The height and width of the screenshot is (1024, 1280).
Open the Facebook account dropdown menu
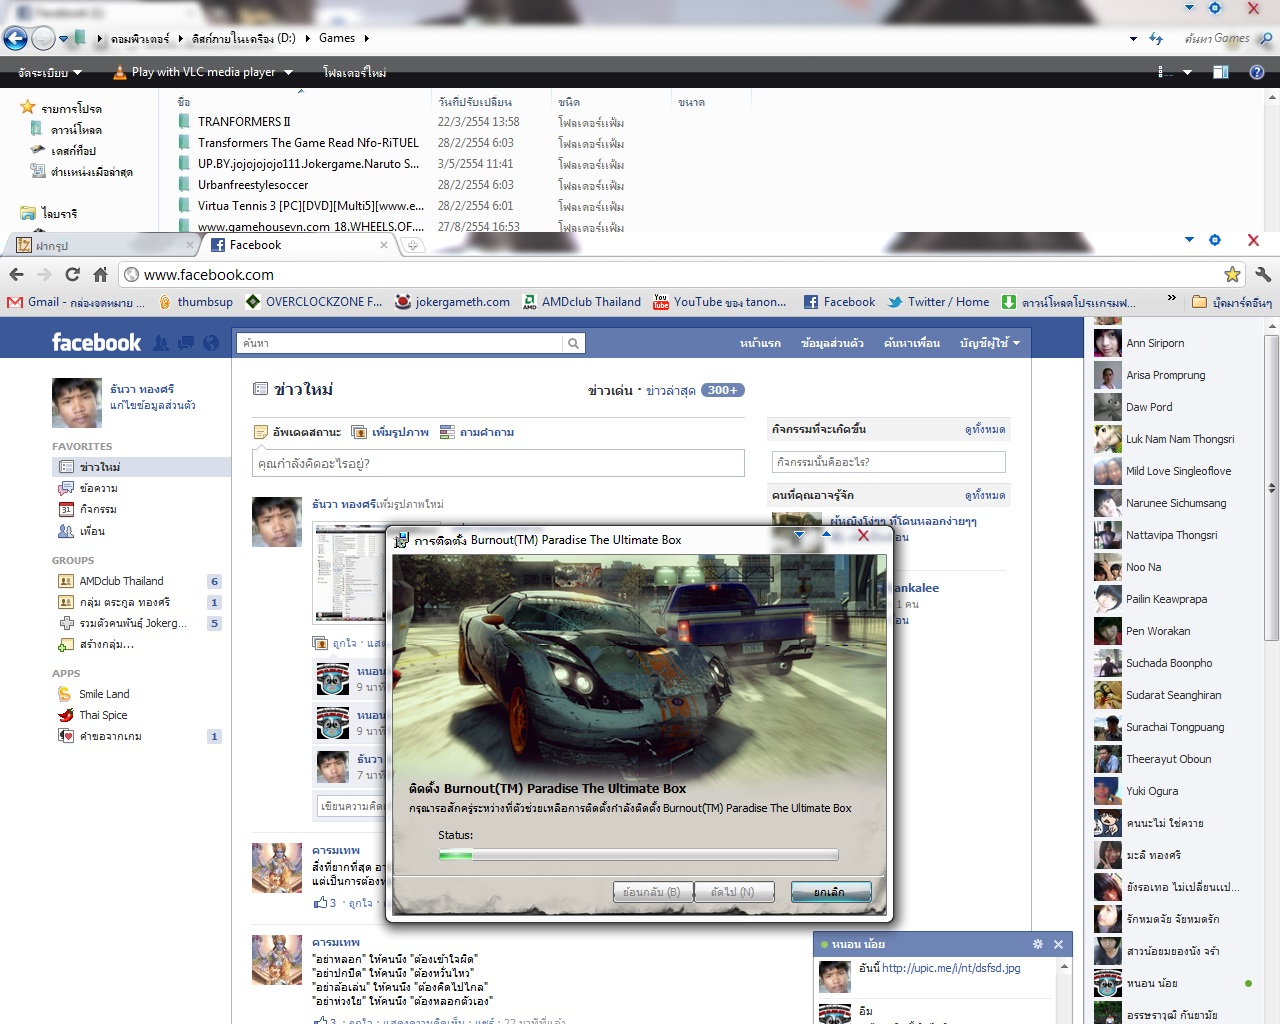click(990, 343)
